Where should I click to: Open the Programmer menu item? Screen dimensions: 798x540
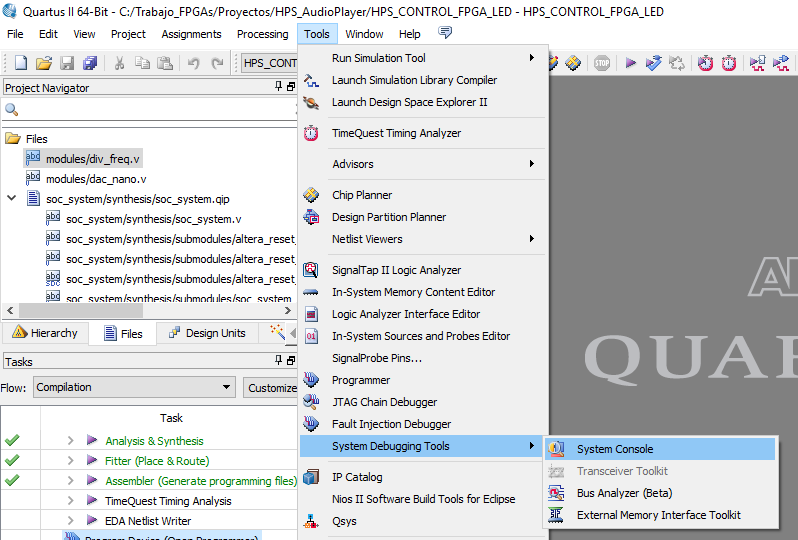coord(423,380)
